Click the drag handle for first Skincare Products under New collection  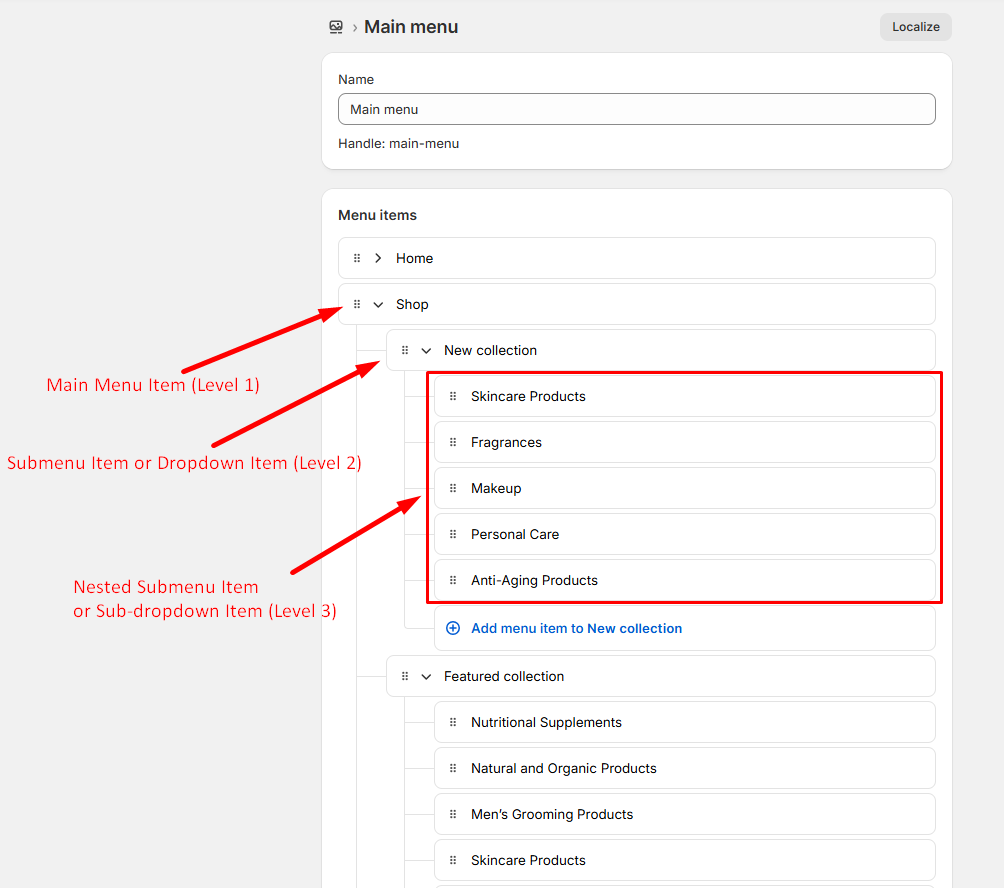tap(453, 396)
